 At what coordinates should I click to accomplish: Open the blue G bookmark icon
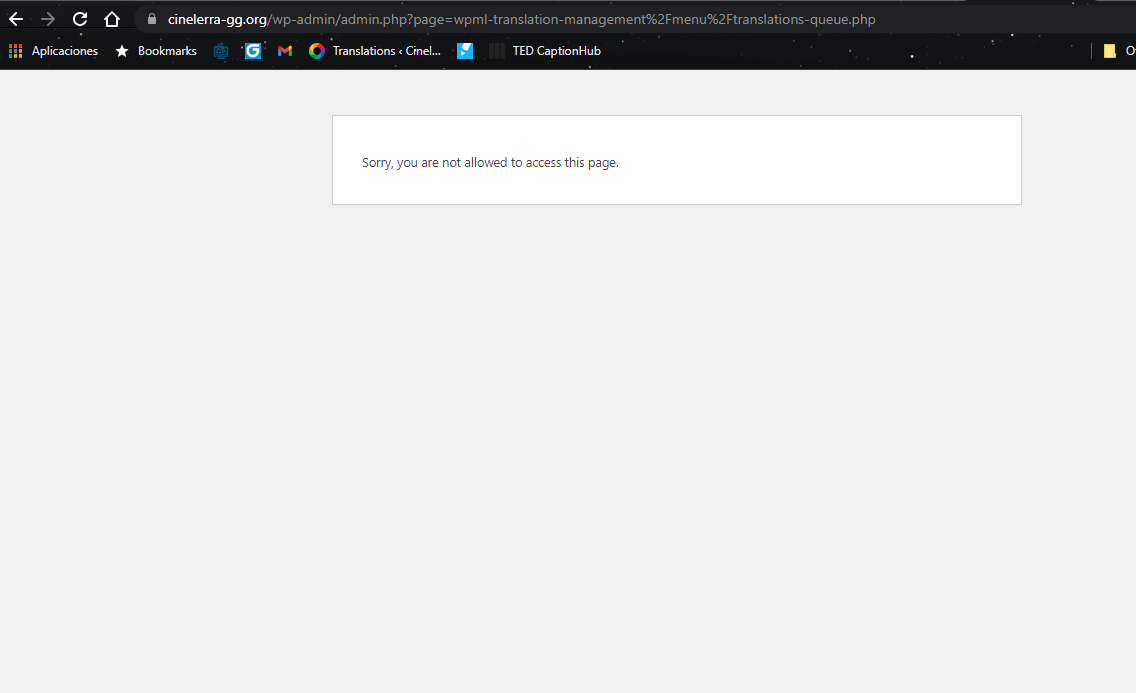click(253, 51)
